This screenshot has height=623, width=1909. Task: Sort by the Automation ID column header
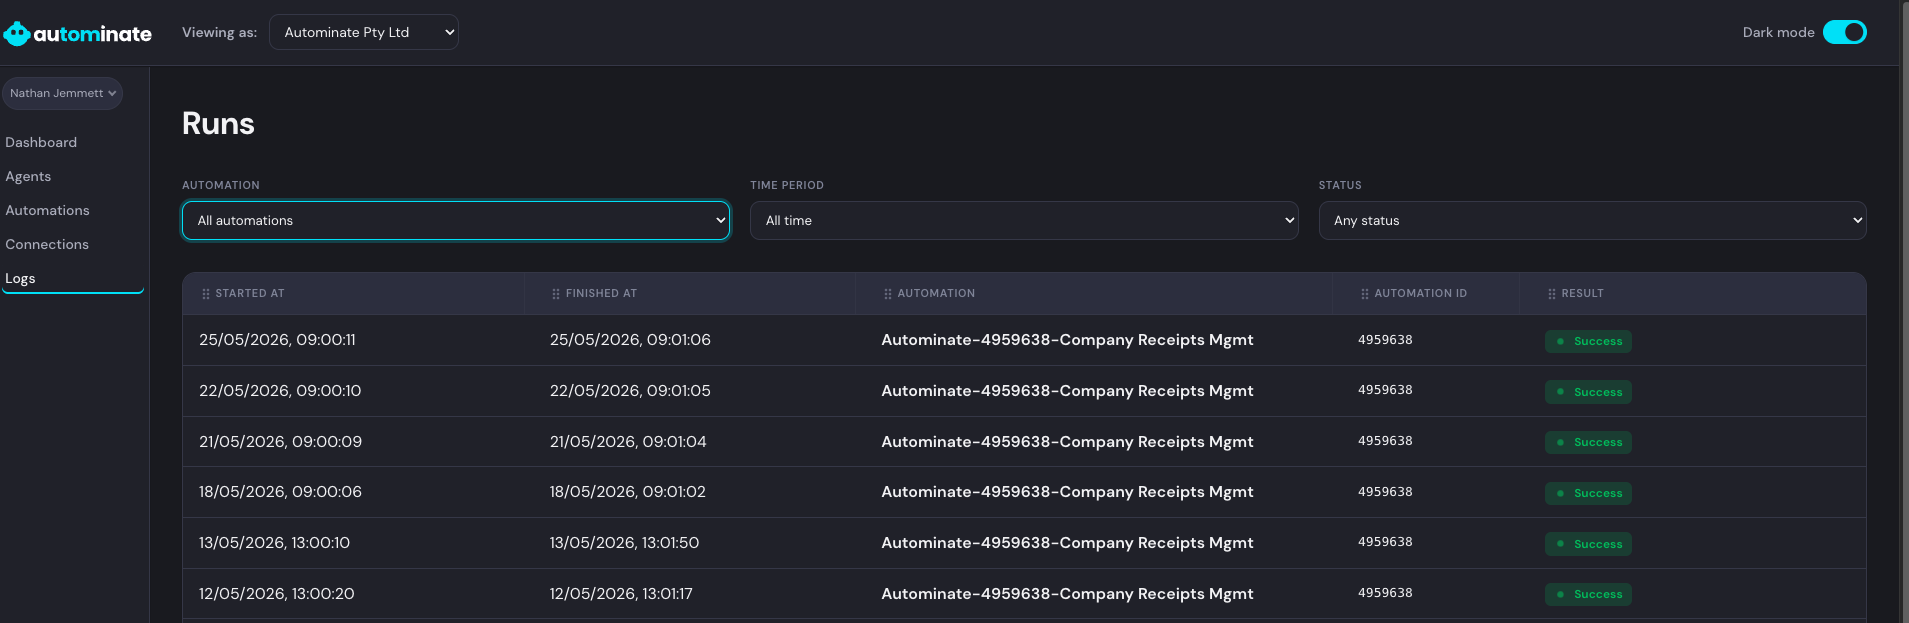coord(1420,294)
